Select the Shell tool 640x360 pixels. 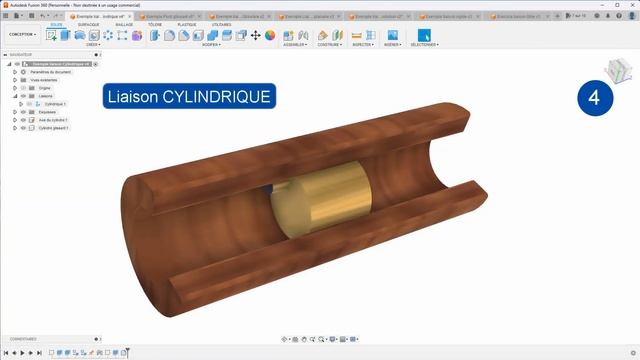point(198,35)
